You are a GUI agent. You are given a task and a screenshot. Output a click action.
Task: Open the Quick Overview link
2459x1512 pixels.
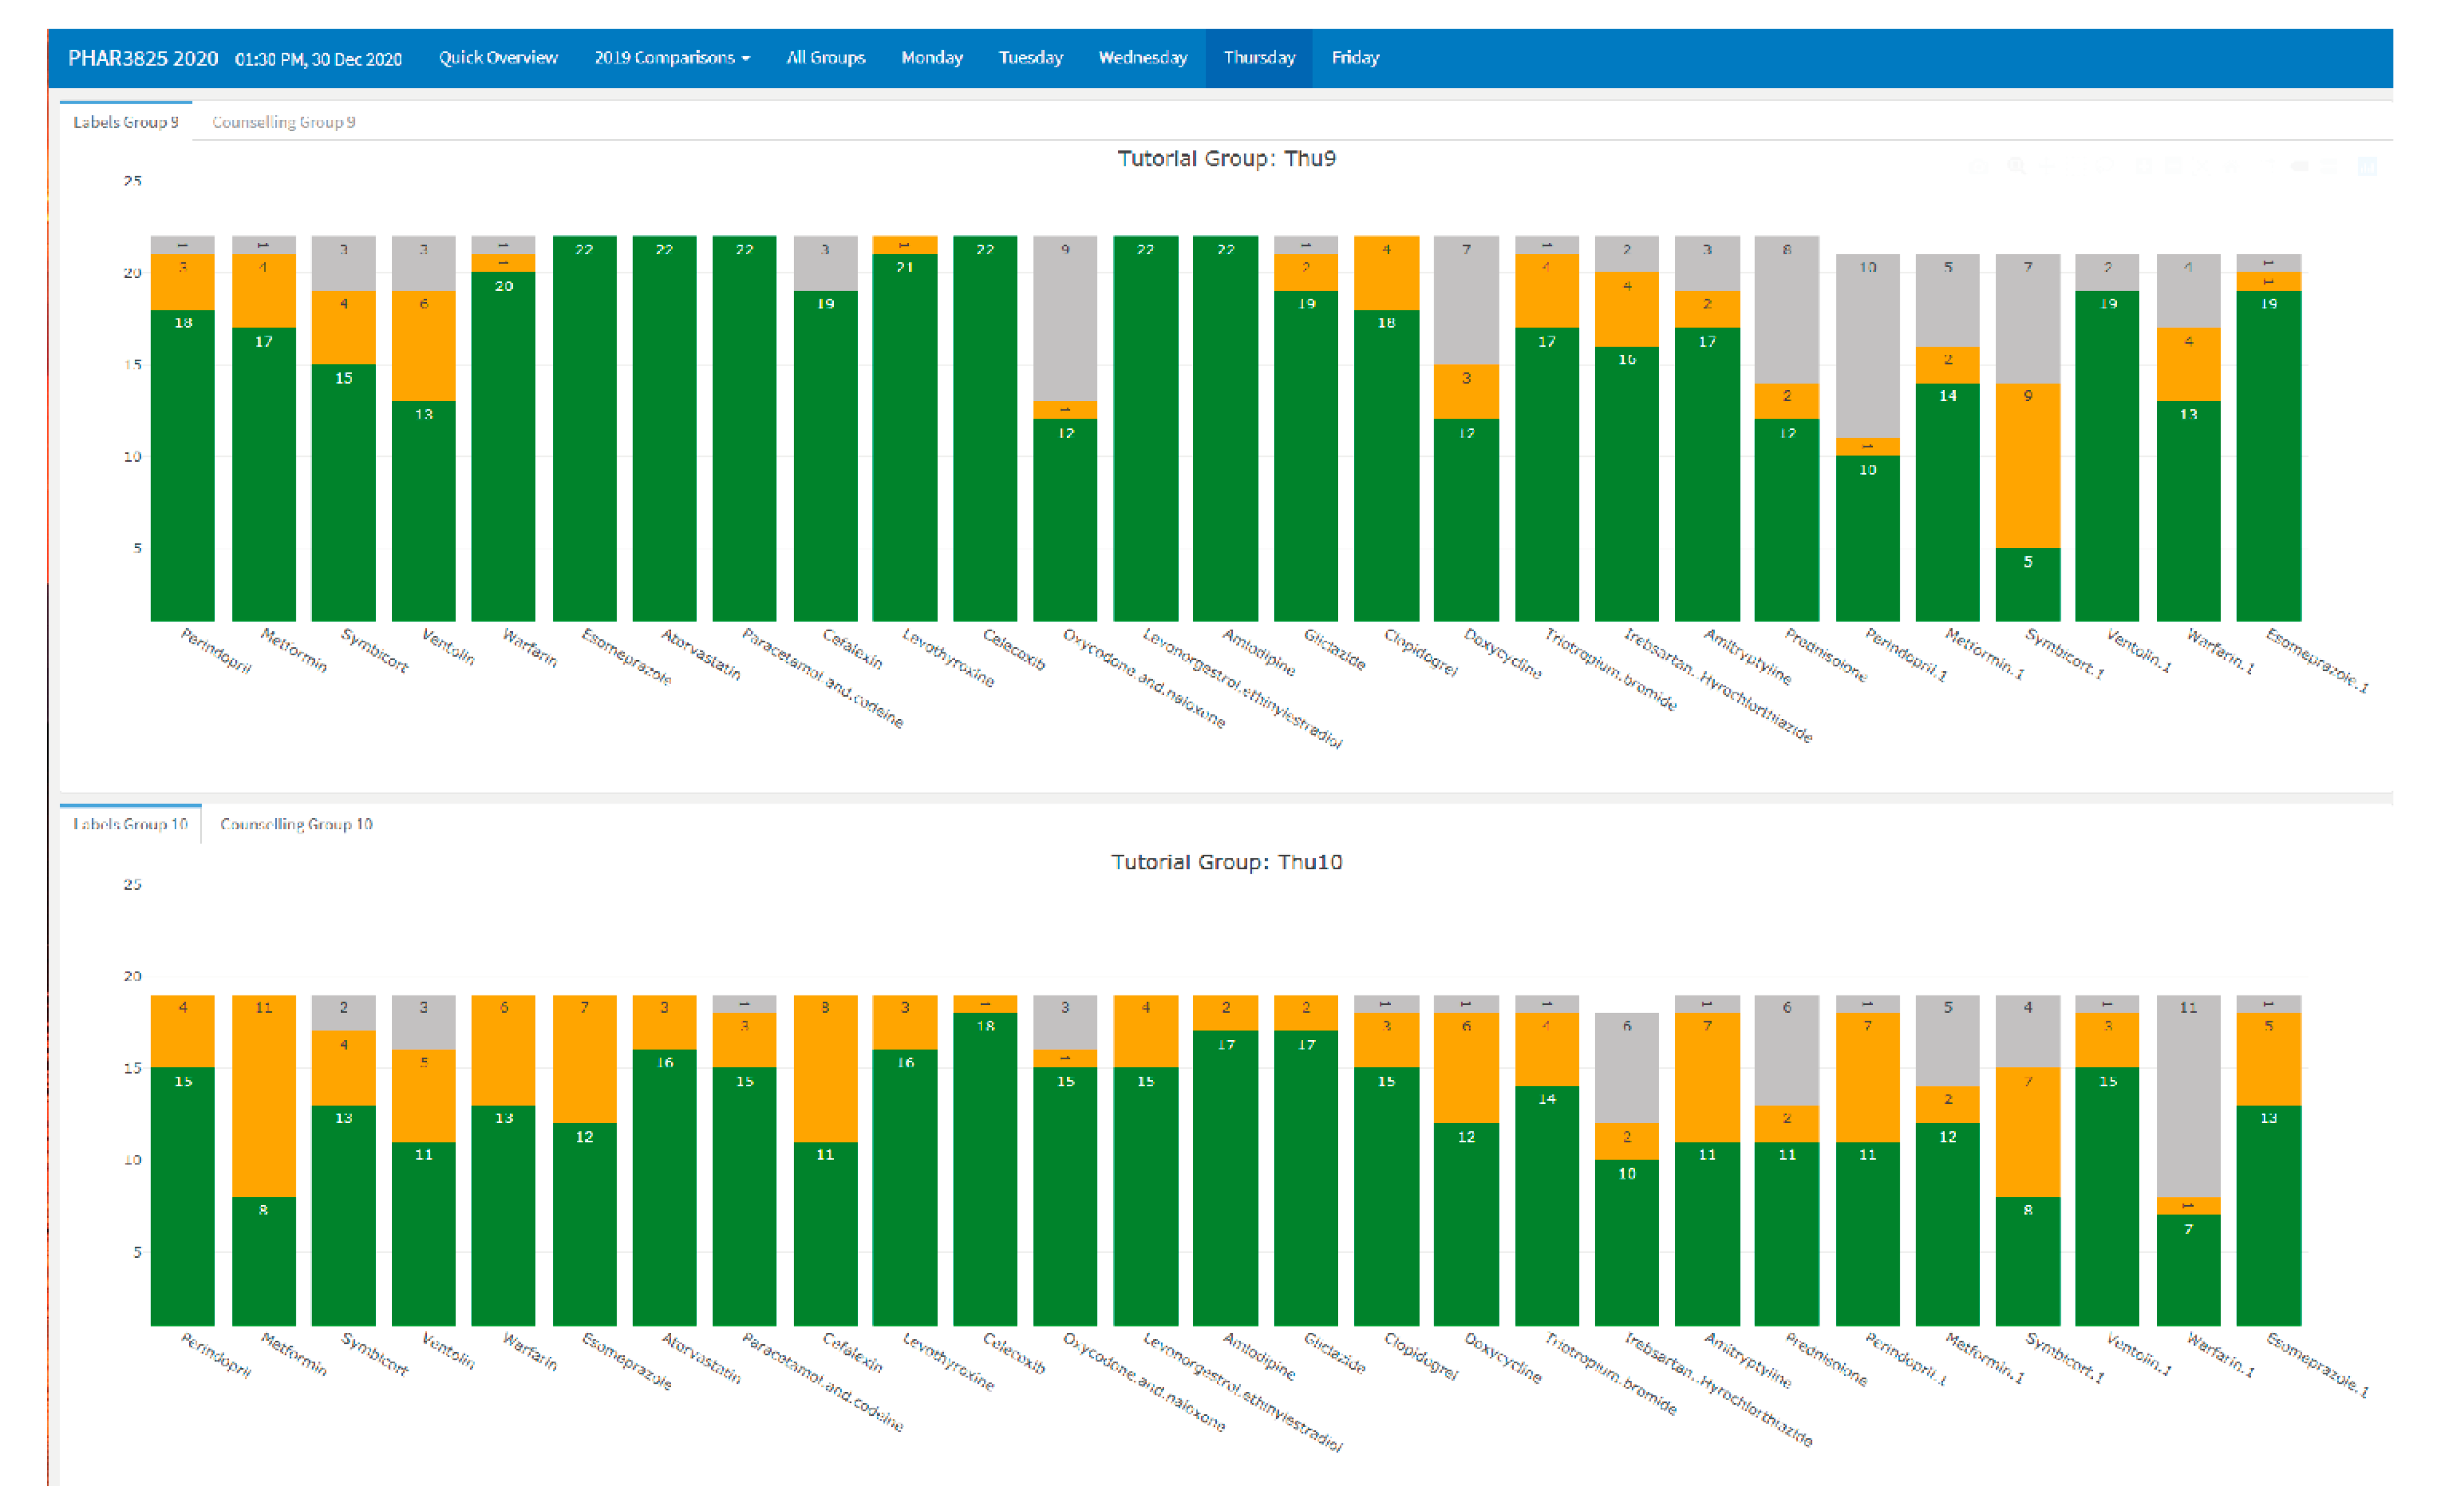click(498, 58)
